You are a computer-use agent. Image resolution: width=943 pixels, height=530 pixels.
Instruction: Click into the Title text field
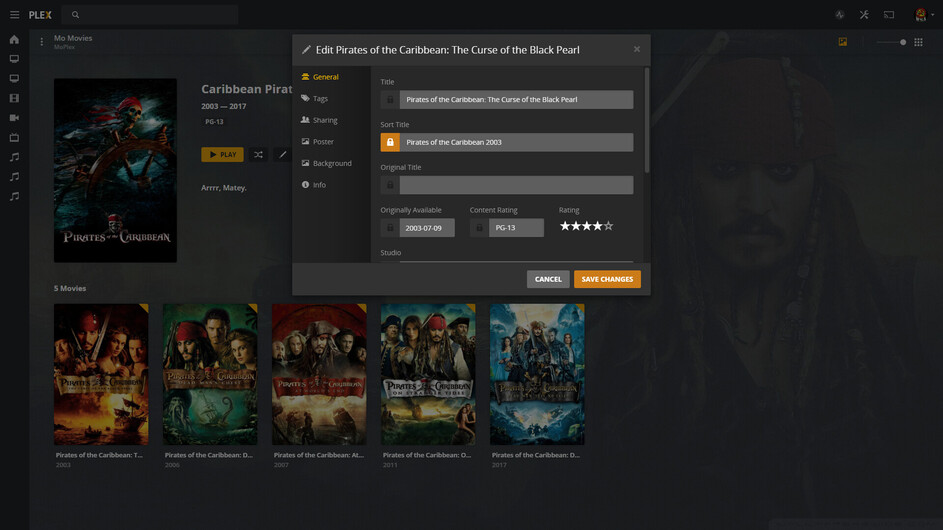tap(517, 100)
